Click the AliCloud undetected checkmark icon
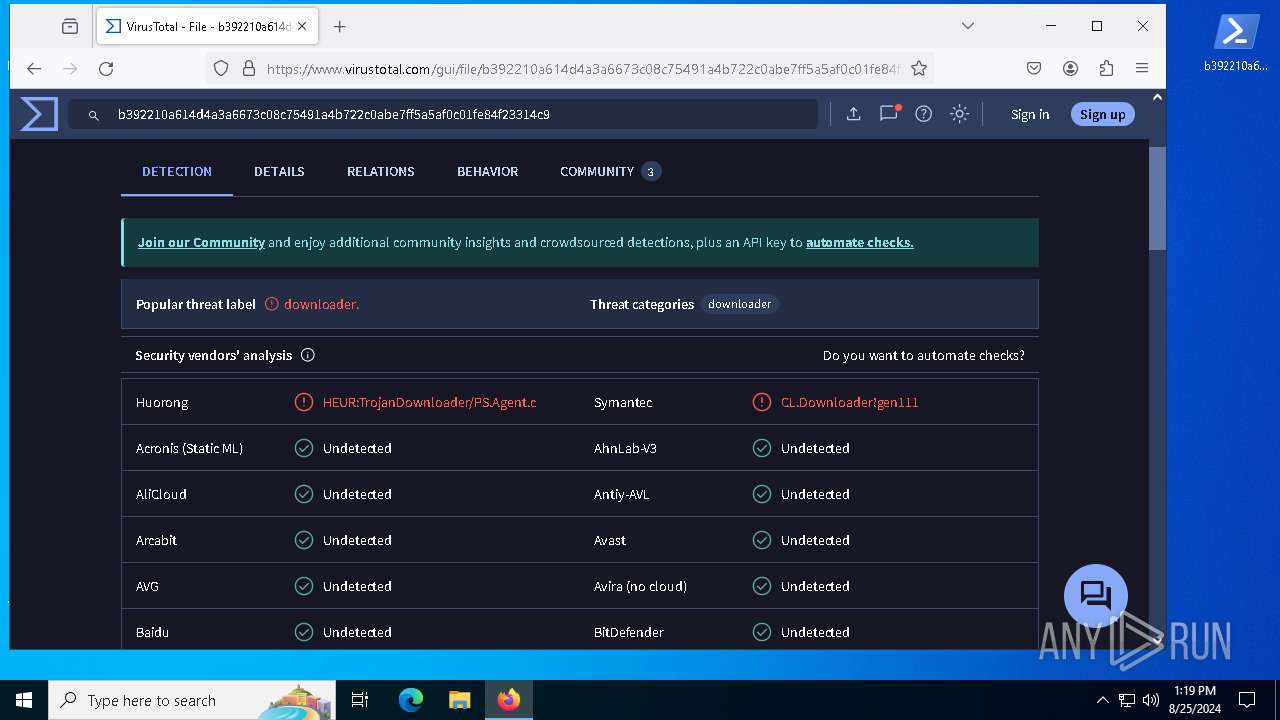The height and width of the screenshot is (720, 1280). 304,494
